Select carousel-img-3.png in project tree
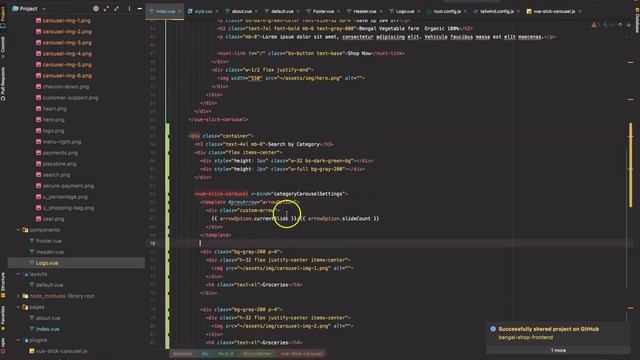The width and height of the screenshot is (640, 360). (x=63, y=42)
